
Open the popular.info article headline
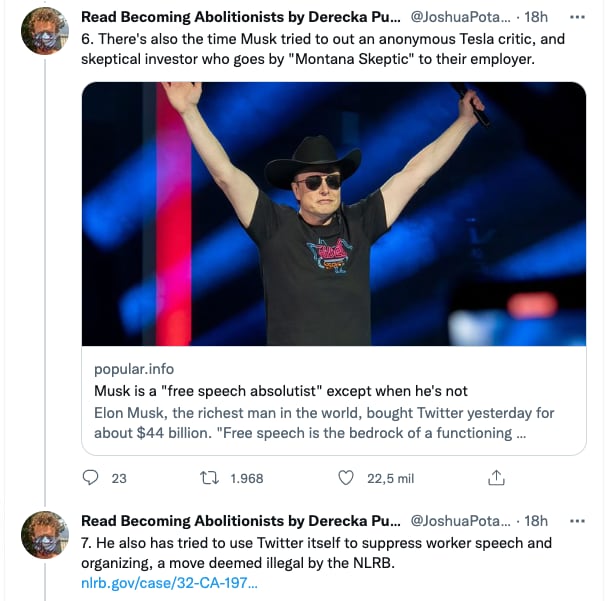[281, 391]
